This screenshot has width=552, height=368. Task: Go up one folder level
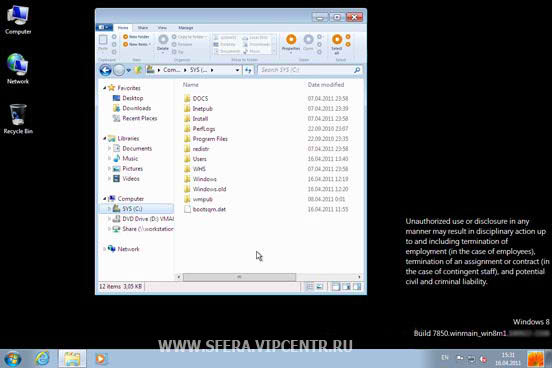point(138,70)
